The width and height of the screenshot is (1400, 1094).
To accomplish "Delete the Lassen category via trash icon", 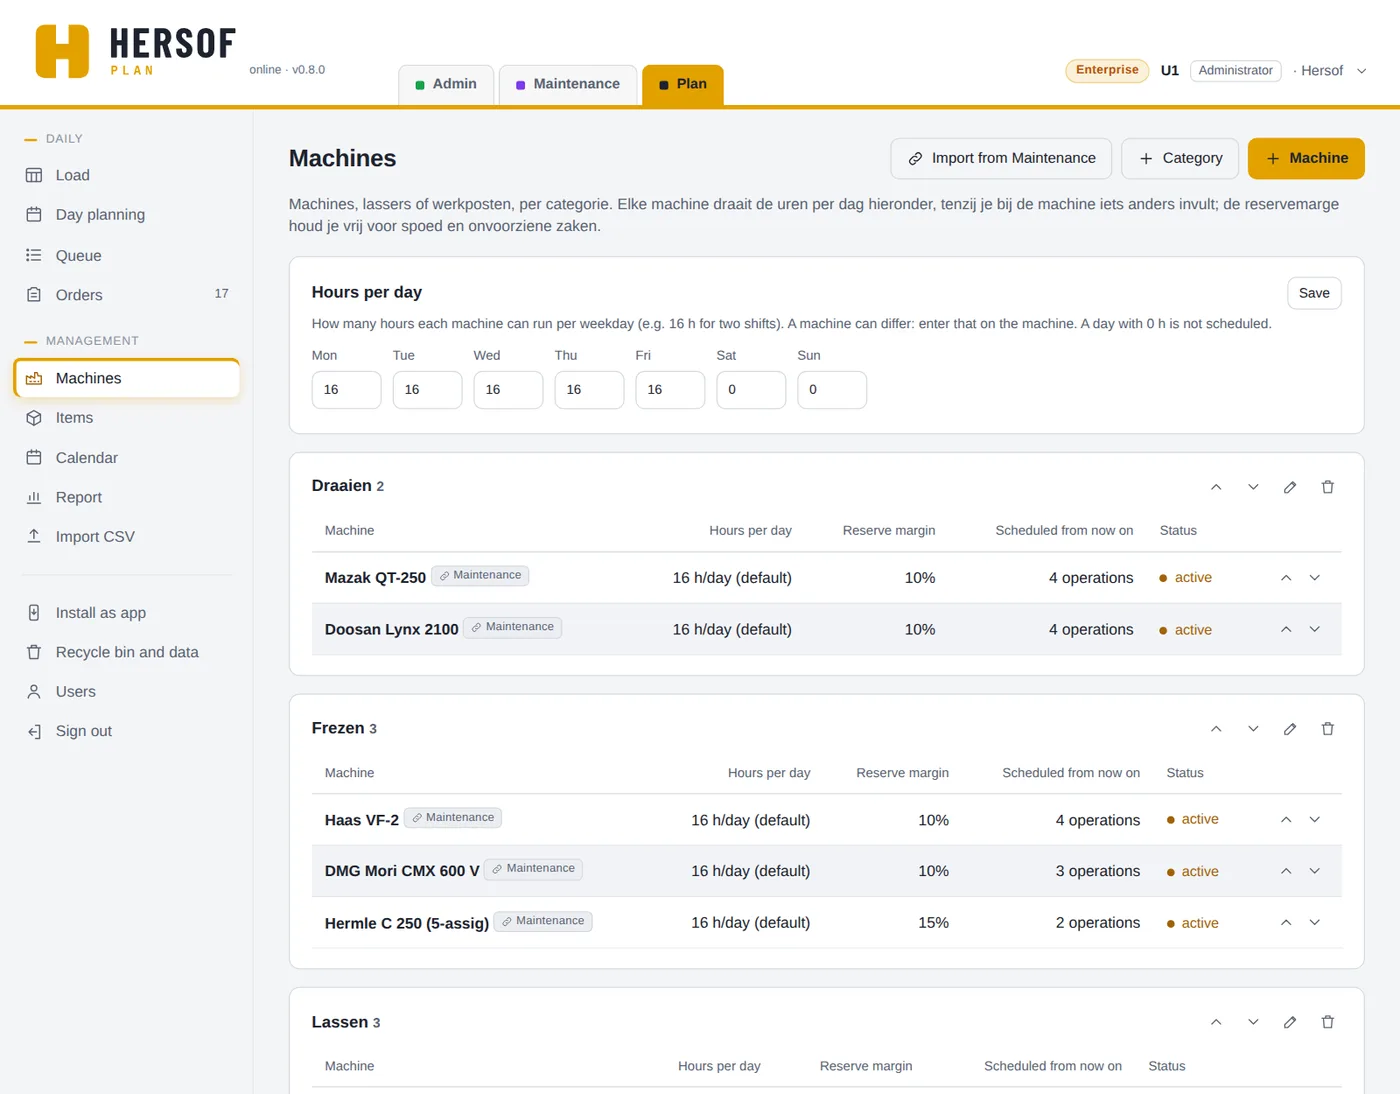I will [x=1327, y=1022].
